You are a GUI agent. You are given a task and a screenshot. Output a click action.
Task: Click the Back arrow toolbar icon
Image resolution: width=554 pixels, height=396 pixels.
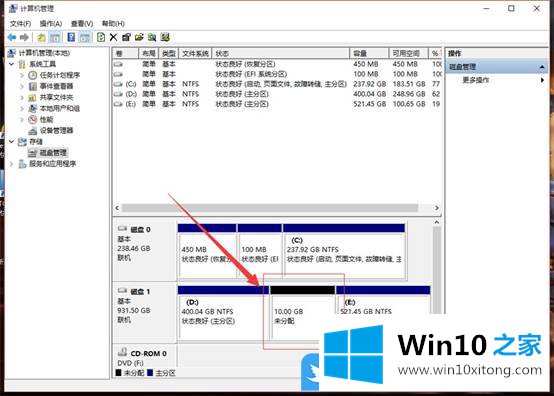(x=12, y=37)
